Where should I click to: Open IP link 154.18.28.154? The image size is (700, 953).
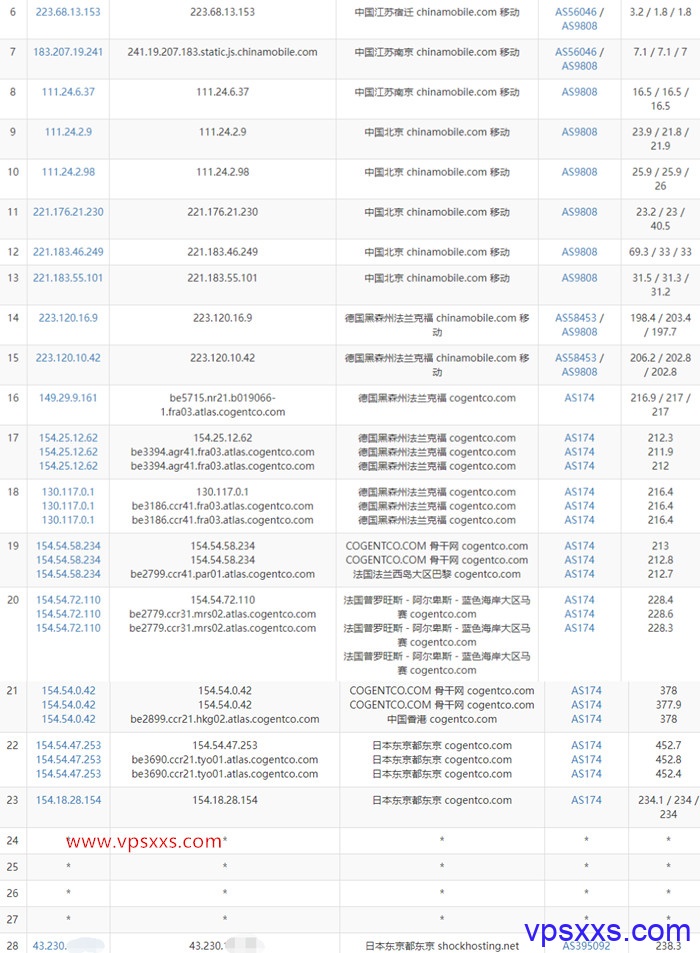click(x=69, y=800)
